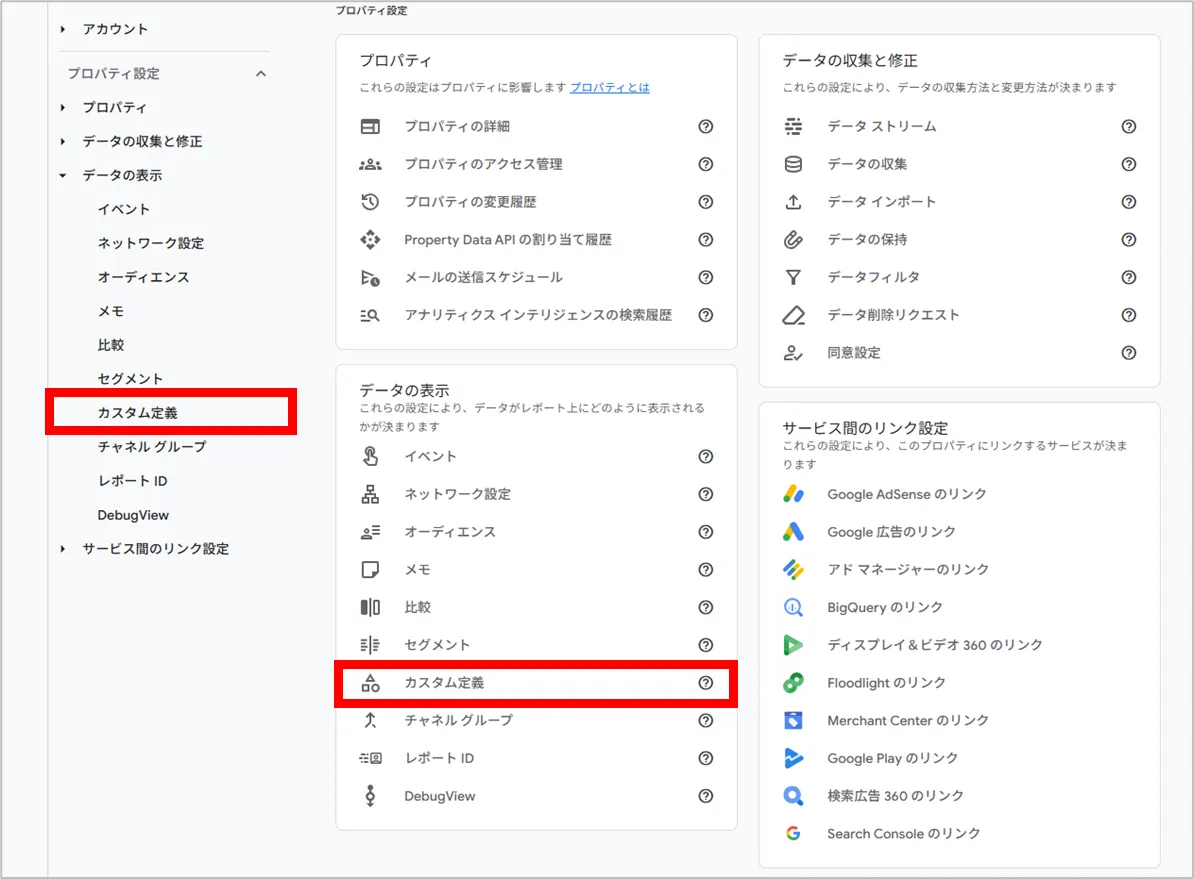This screenshot has width=1194, height=879.
Task: Select the データフィルタ funnel icon
Action: coord(793,277)
